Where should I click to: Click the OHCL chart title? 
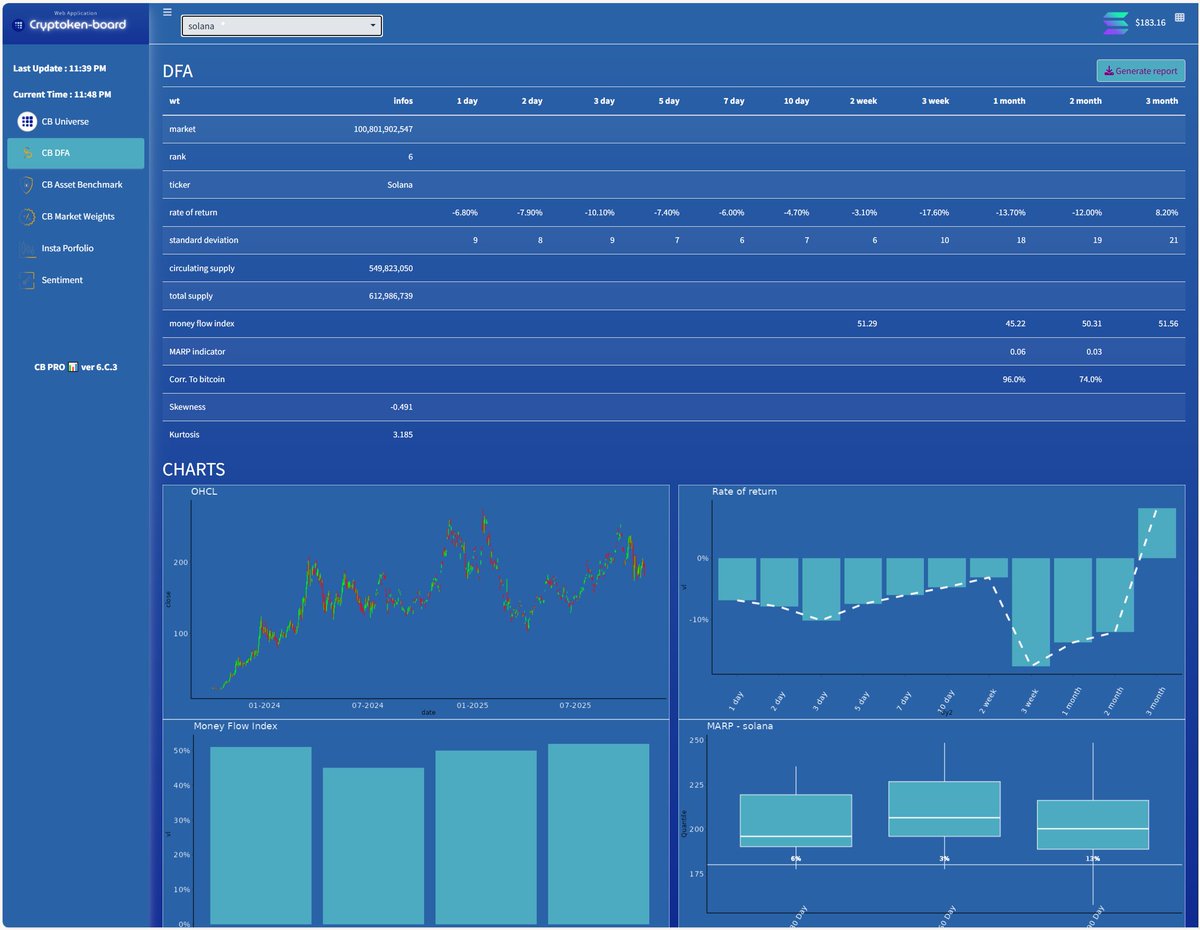click(x=203, y=492)
